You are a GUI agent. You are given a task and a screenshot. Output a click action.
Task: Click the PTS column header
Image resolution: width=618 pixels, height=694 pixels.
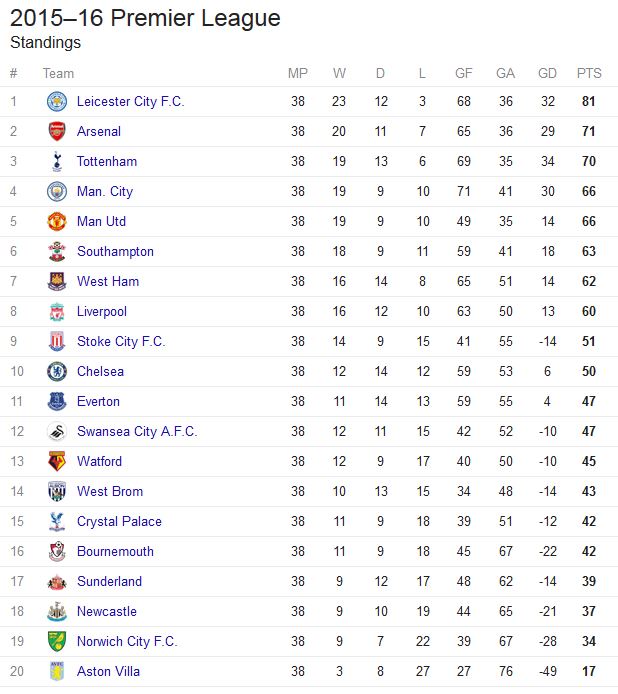click(x=589, y=73)
